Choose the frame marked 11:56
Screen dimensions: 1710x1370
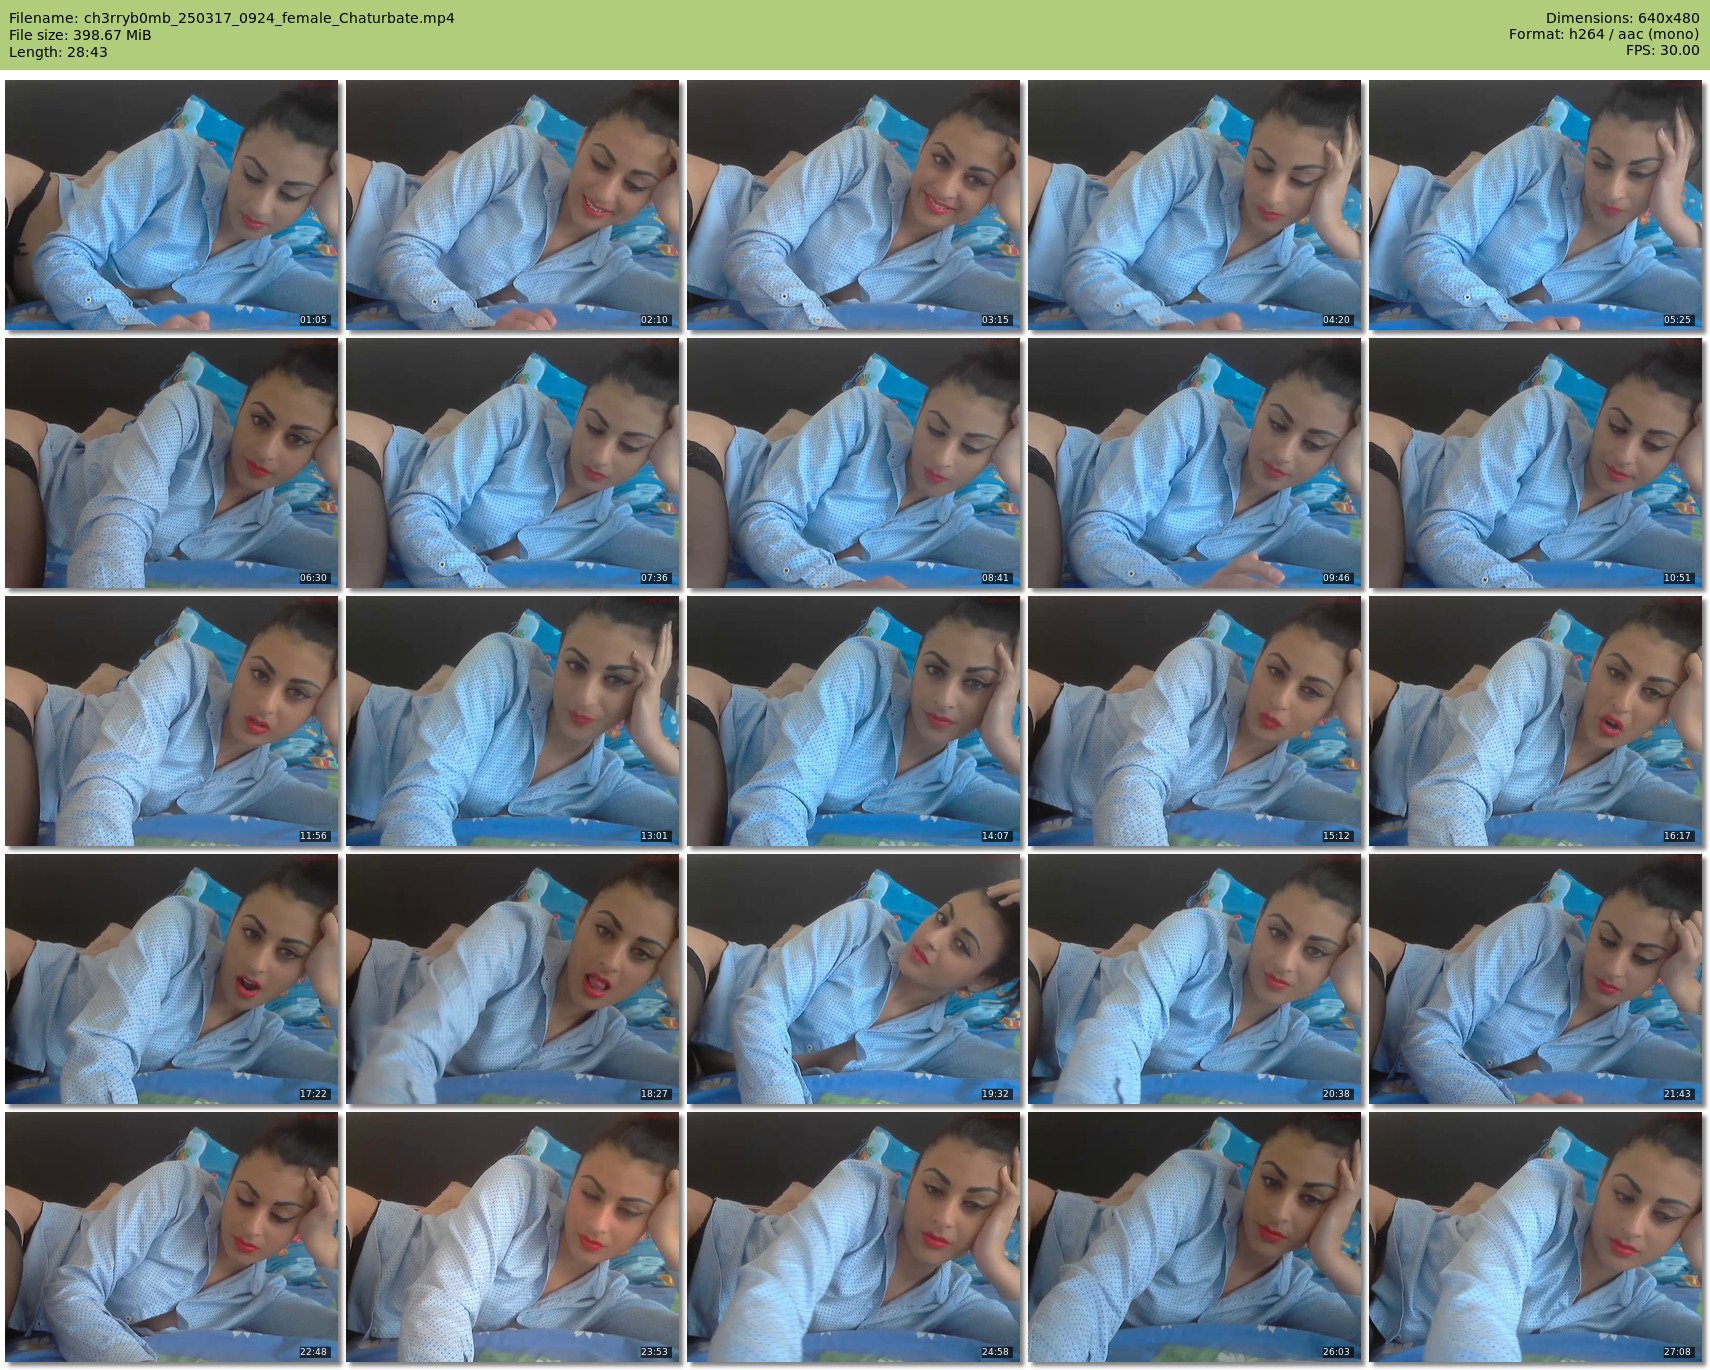click(172, 721)
